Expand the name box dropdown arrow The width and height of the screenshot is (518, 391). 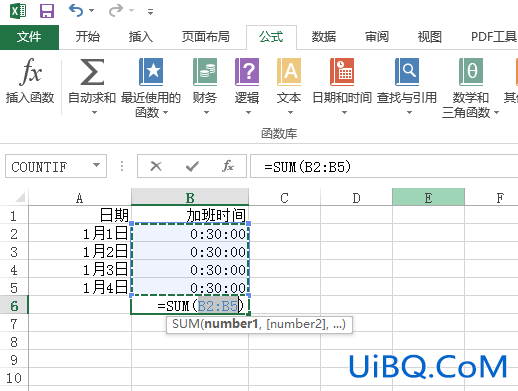[x=97, y=166]
